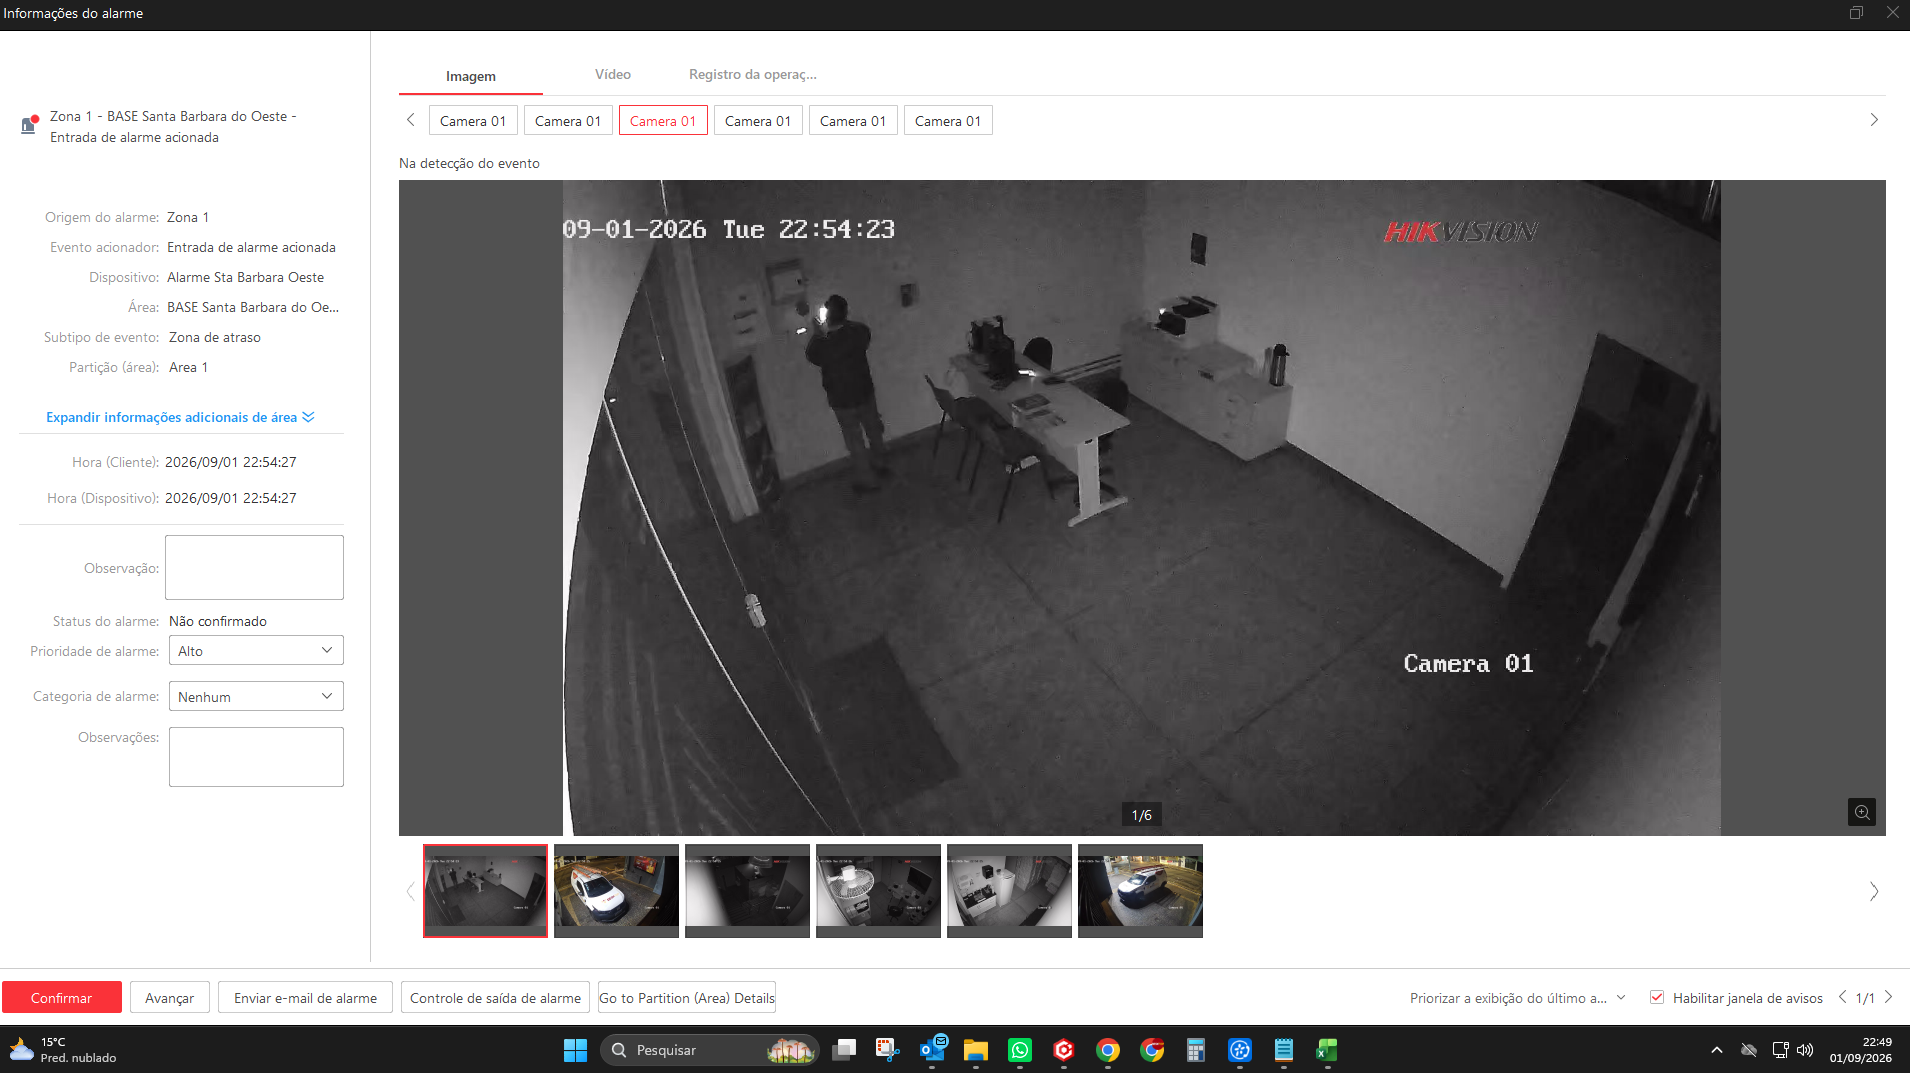
Task: Select the red-bordered first thumbnail
Action: (x=485, y=891)
